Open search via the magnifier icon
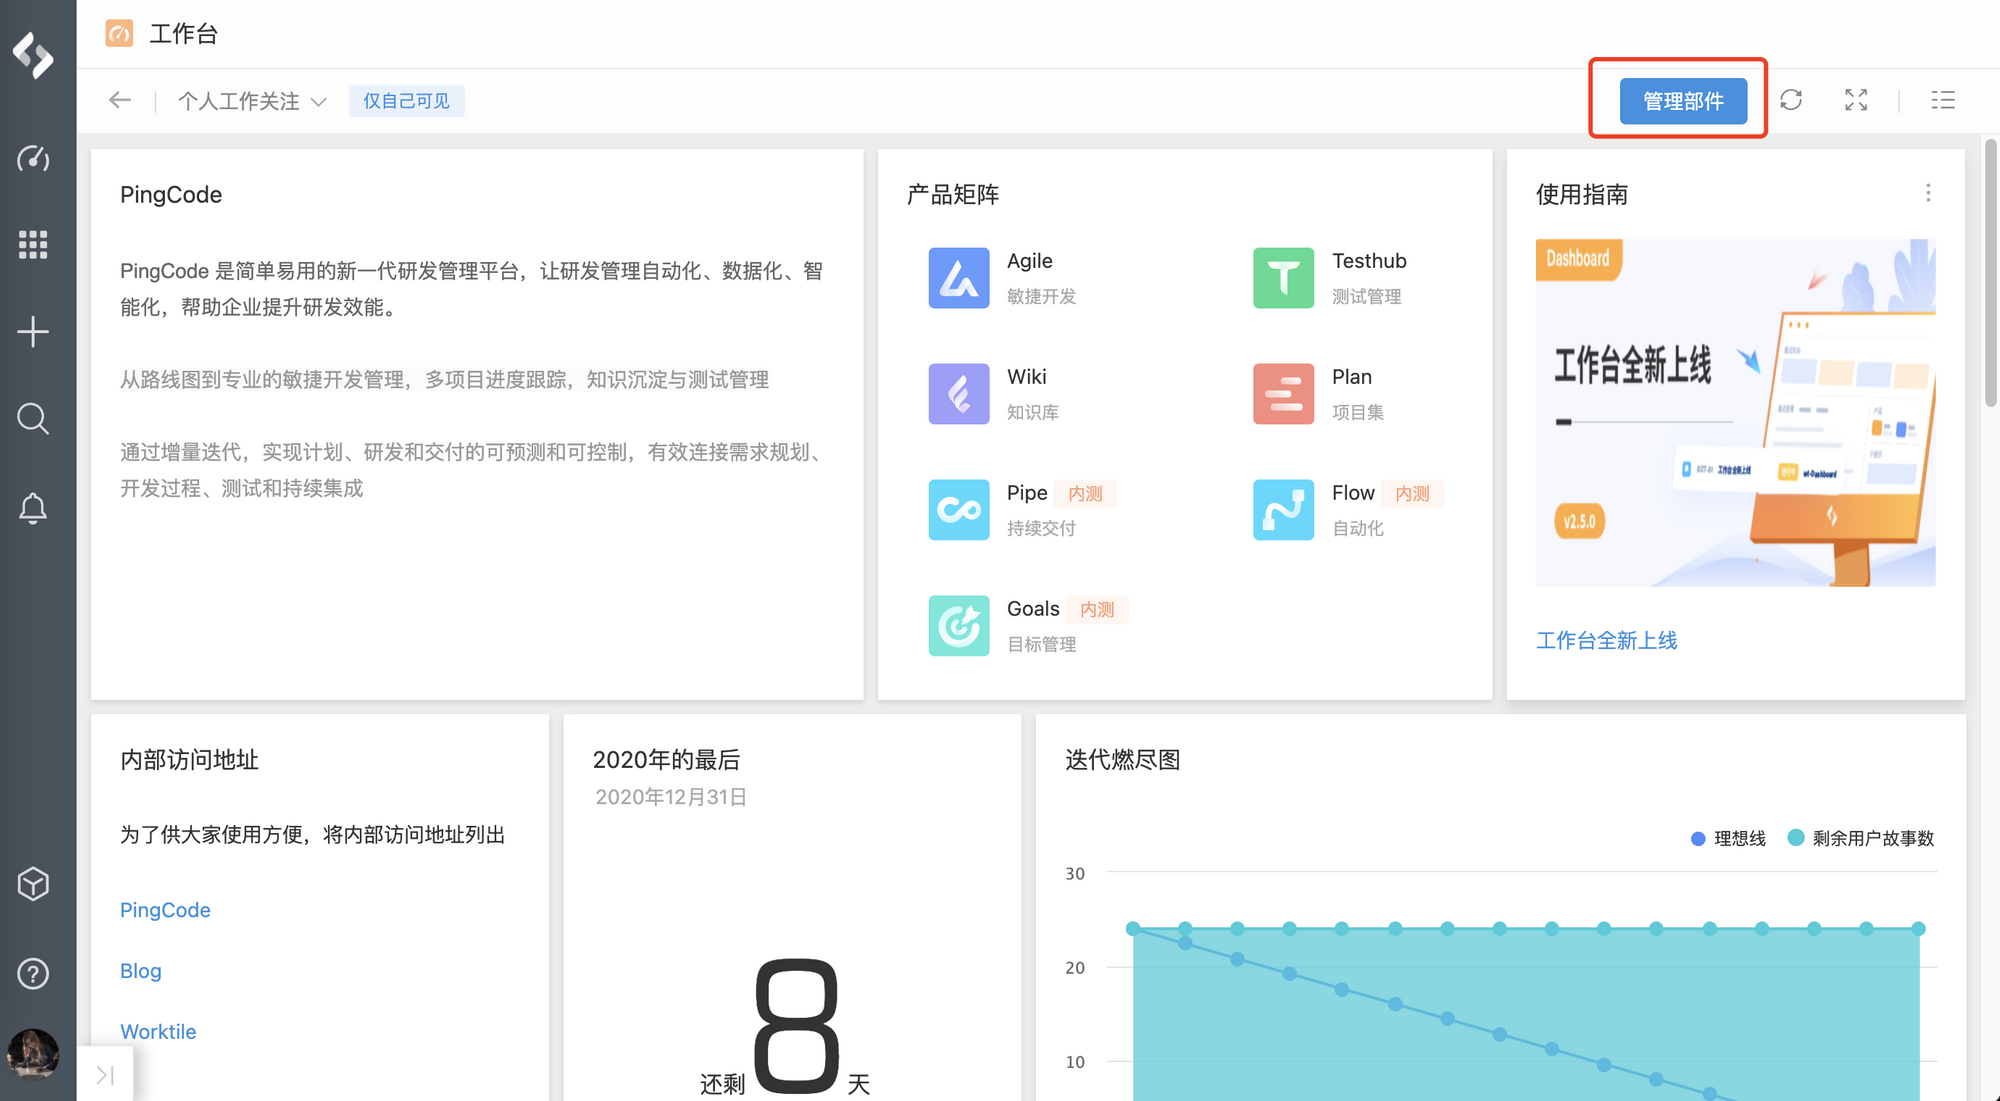The height and width of the screenshot is (1101, 2000). click(x=33, y=419)
